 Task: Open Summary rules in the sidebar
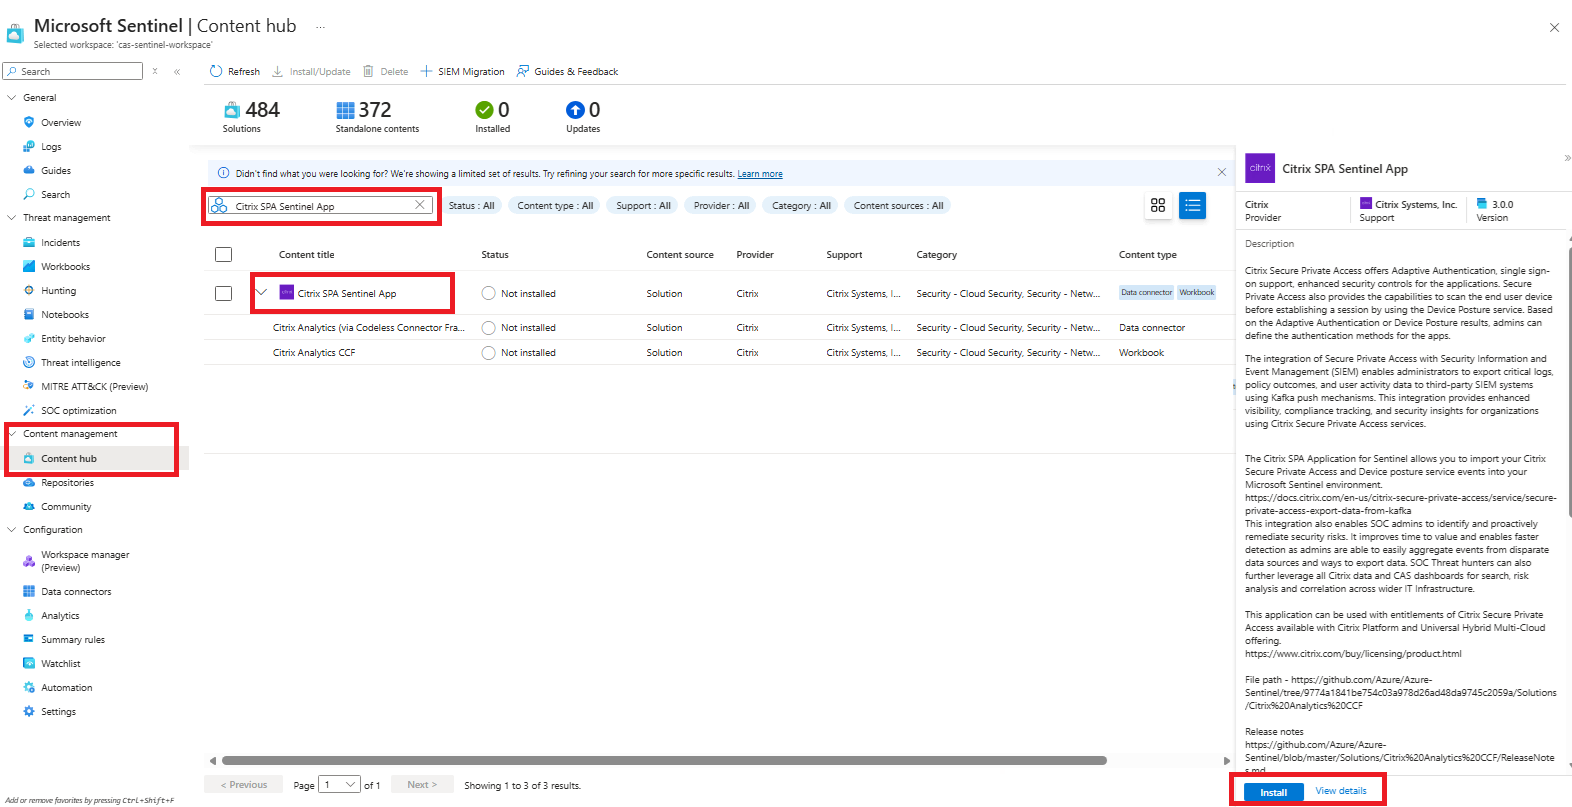(x=72, y=640)
